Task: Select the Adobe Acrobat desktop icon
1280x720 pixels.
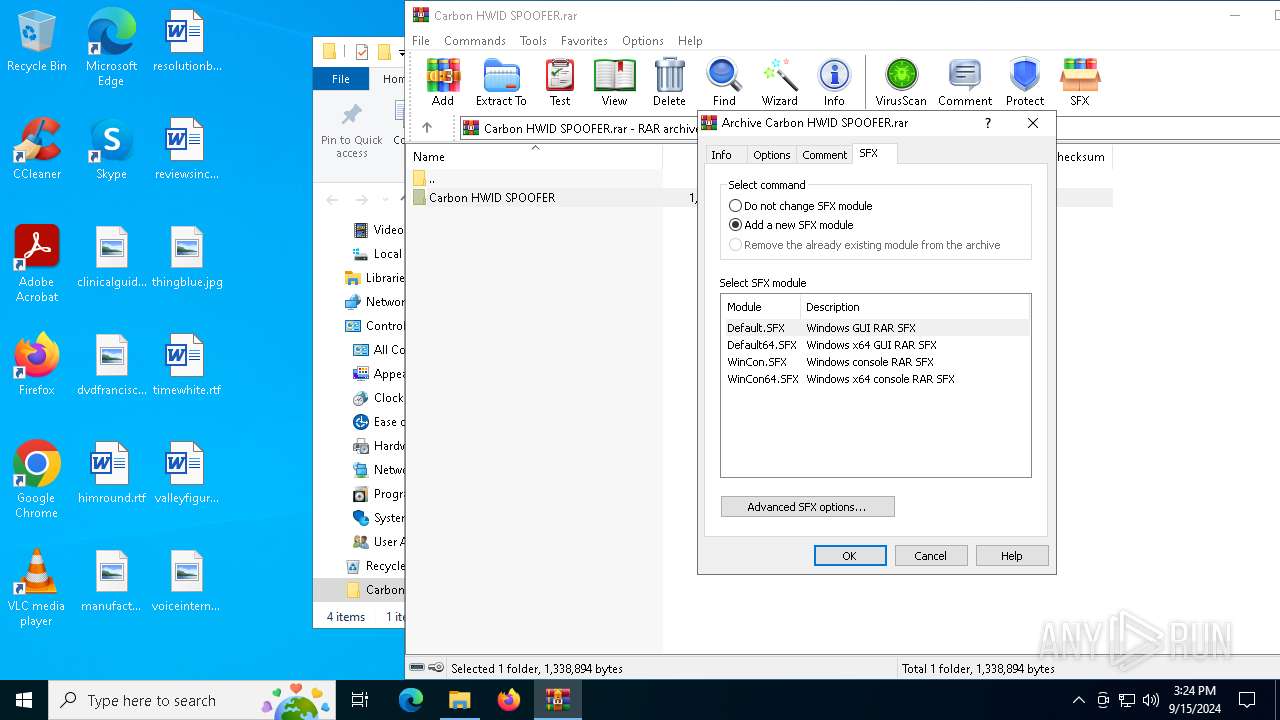Action: (x=37, y=264)
